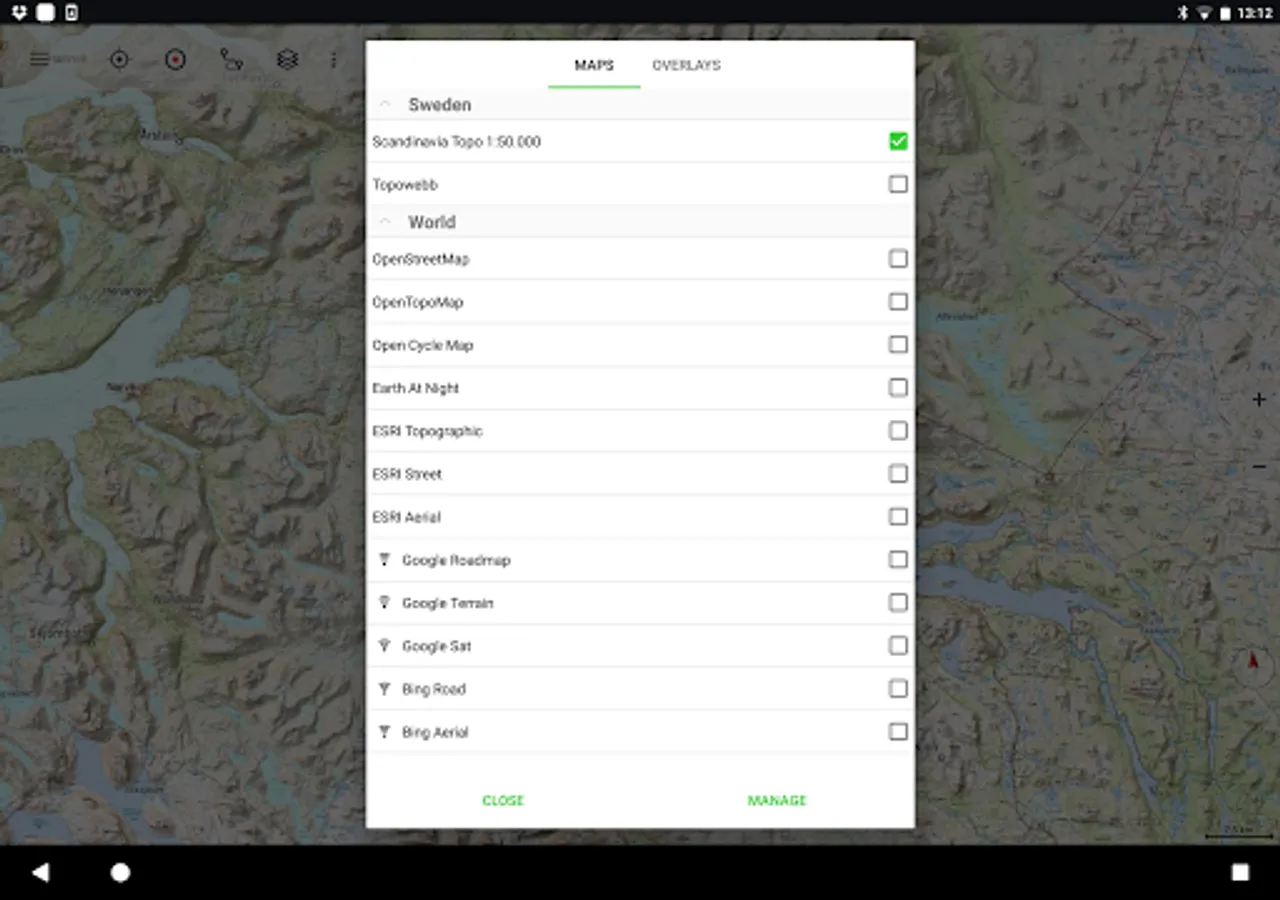1280x900 pixels.
Task: Switch to the Maps tab
Action: coord(594,65)
